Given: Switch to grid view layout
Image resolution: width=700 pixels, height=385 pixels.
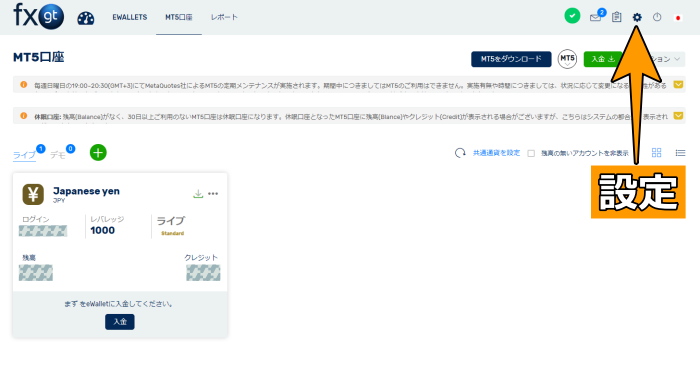Looking at the screenshot, I should coord(657,153).
